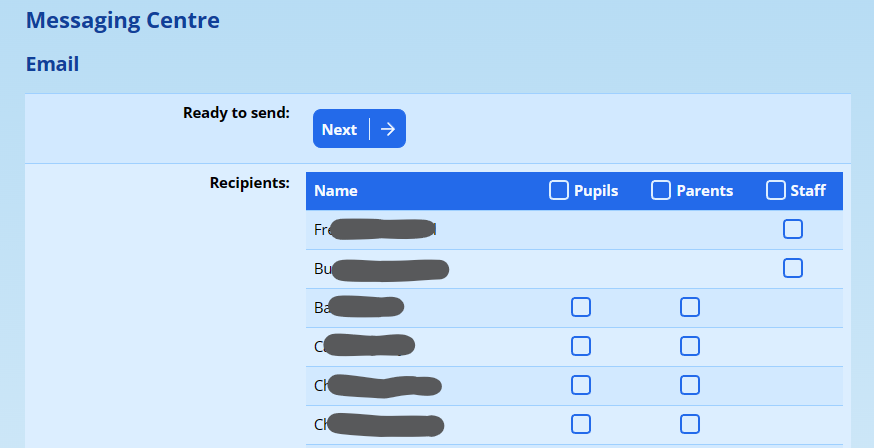Toggle Pupils checkbox in fifth recipient row
874x448 pixels.
(581, 385)
